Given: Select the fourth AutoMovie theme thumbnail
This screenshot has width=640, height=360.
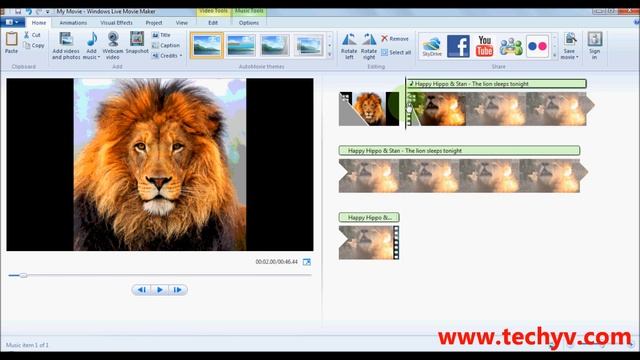Looking at the screenshot, I should pyautogui.click(x=309, y=45).
